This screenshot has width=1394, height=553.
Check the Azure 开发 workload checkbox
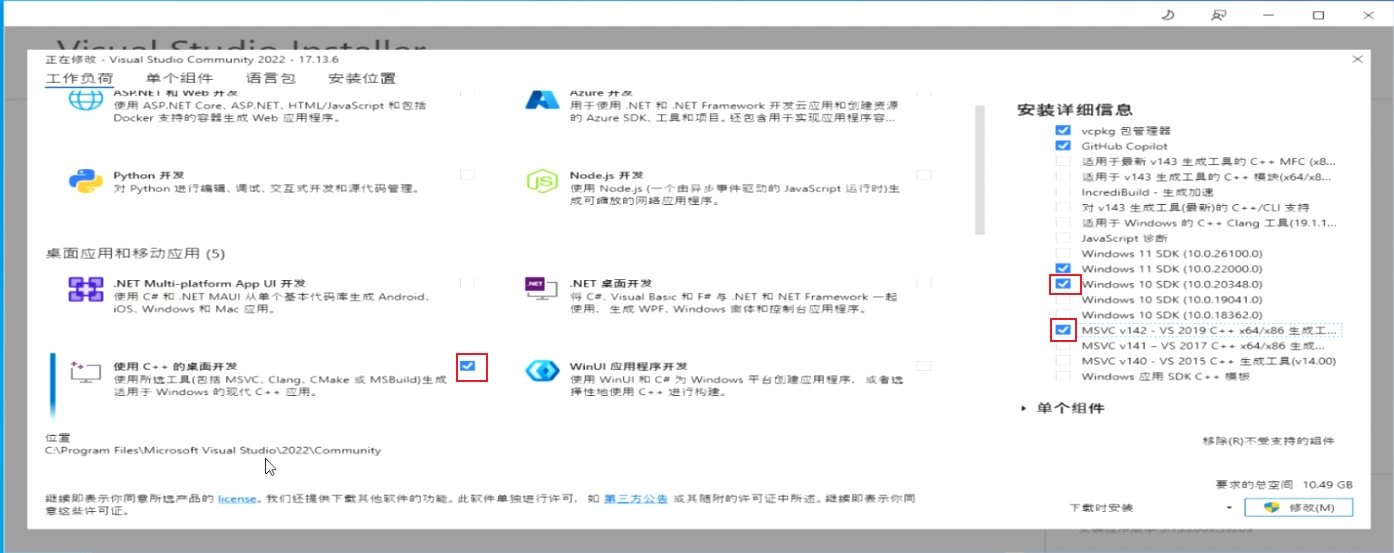[x=923, y=93]
